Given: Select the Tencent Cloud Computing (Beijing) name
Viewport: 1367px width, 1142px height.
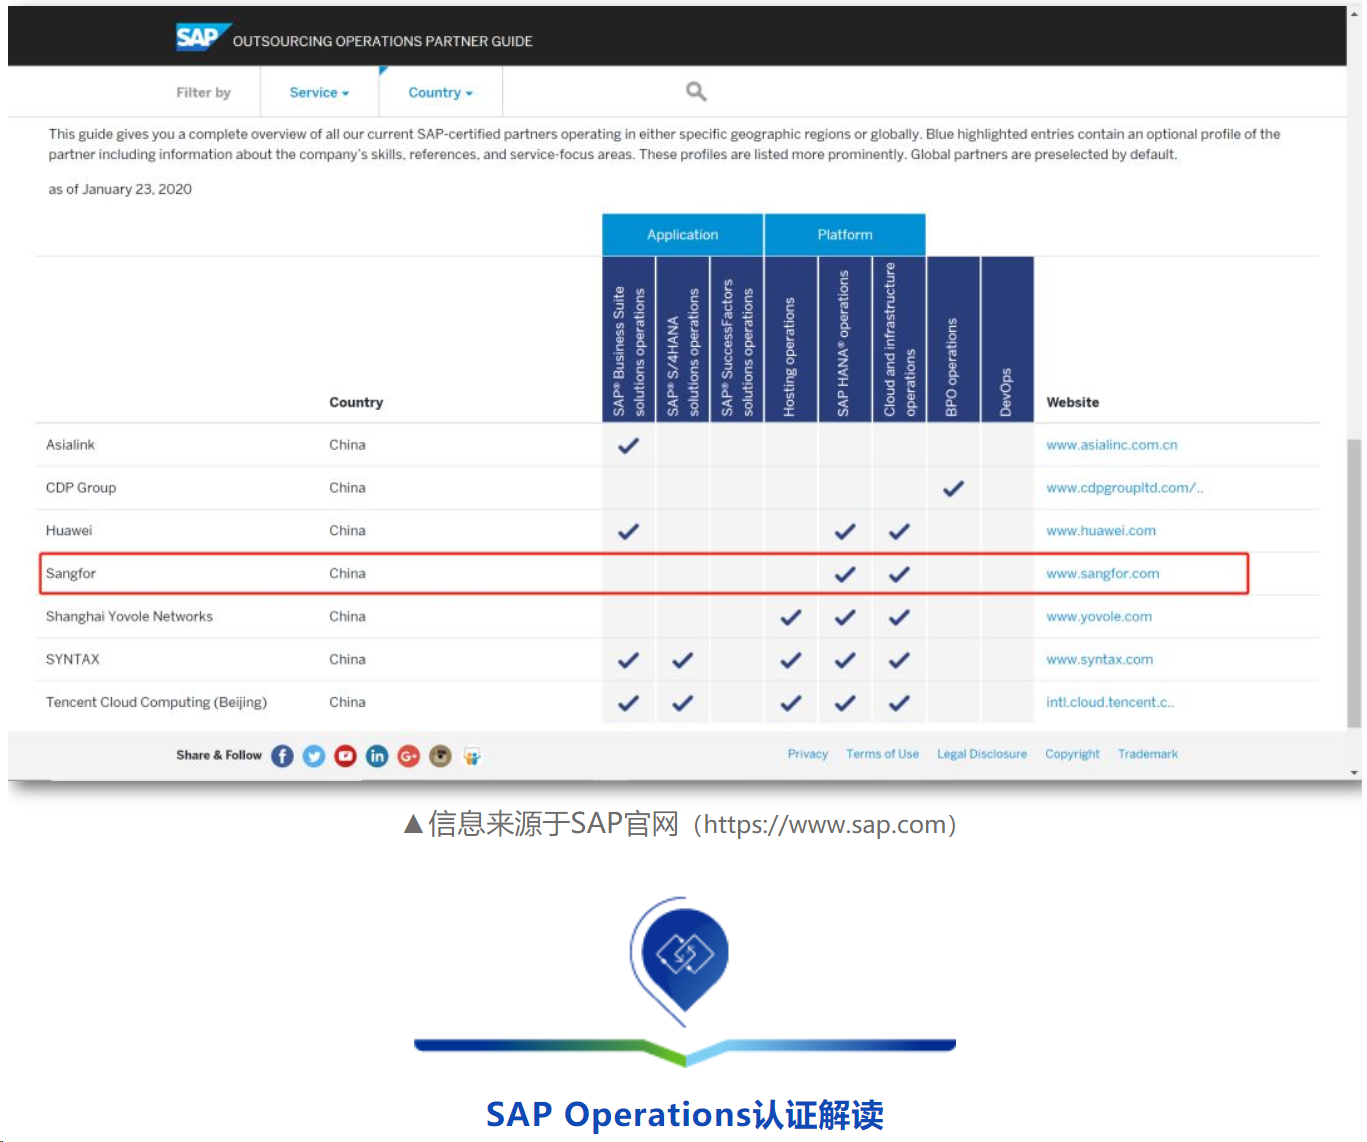Looking at the screenshot, I should coord(156,703).
